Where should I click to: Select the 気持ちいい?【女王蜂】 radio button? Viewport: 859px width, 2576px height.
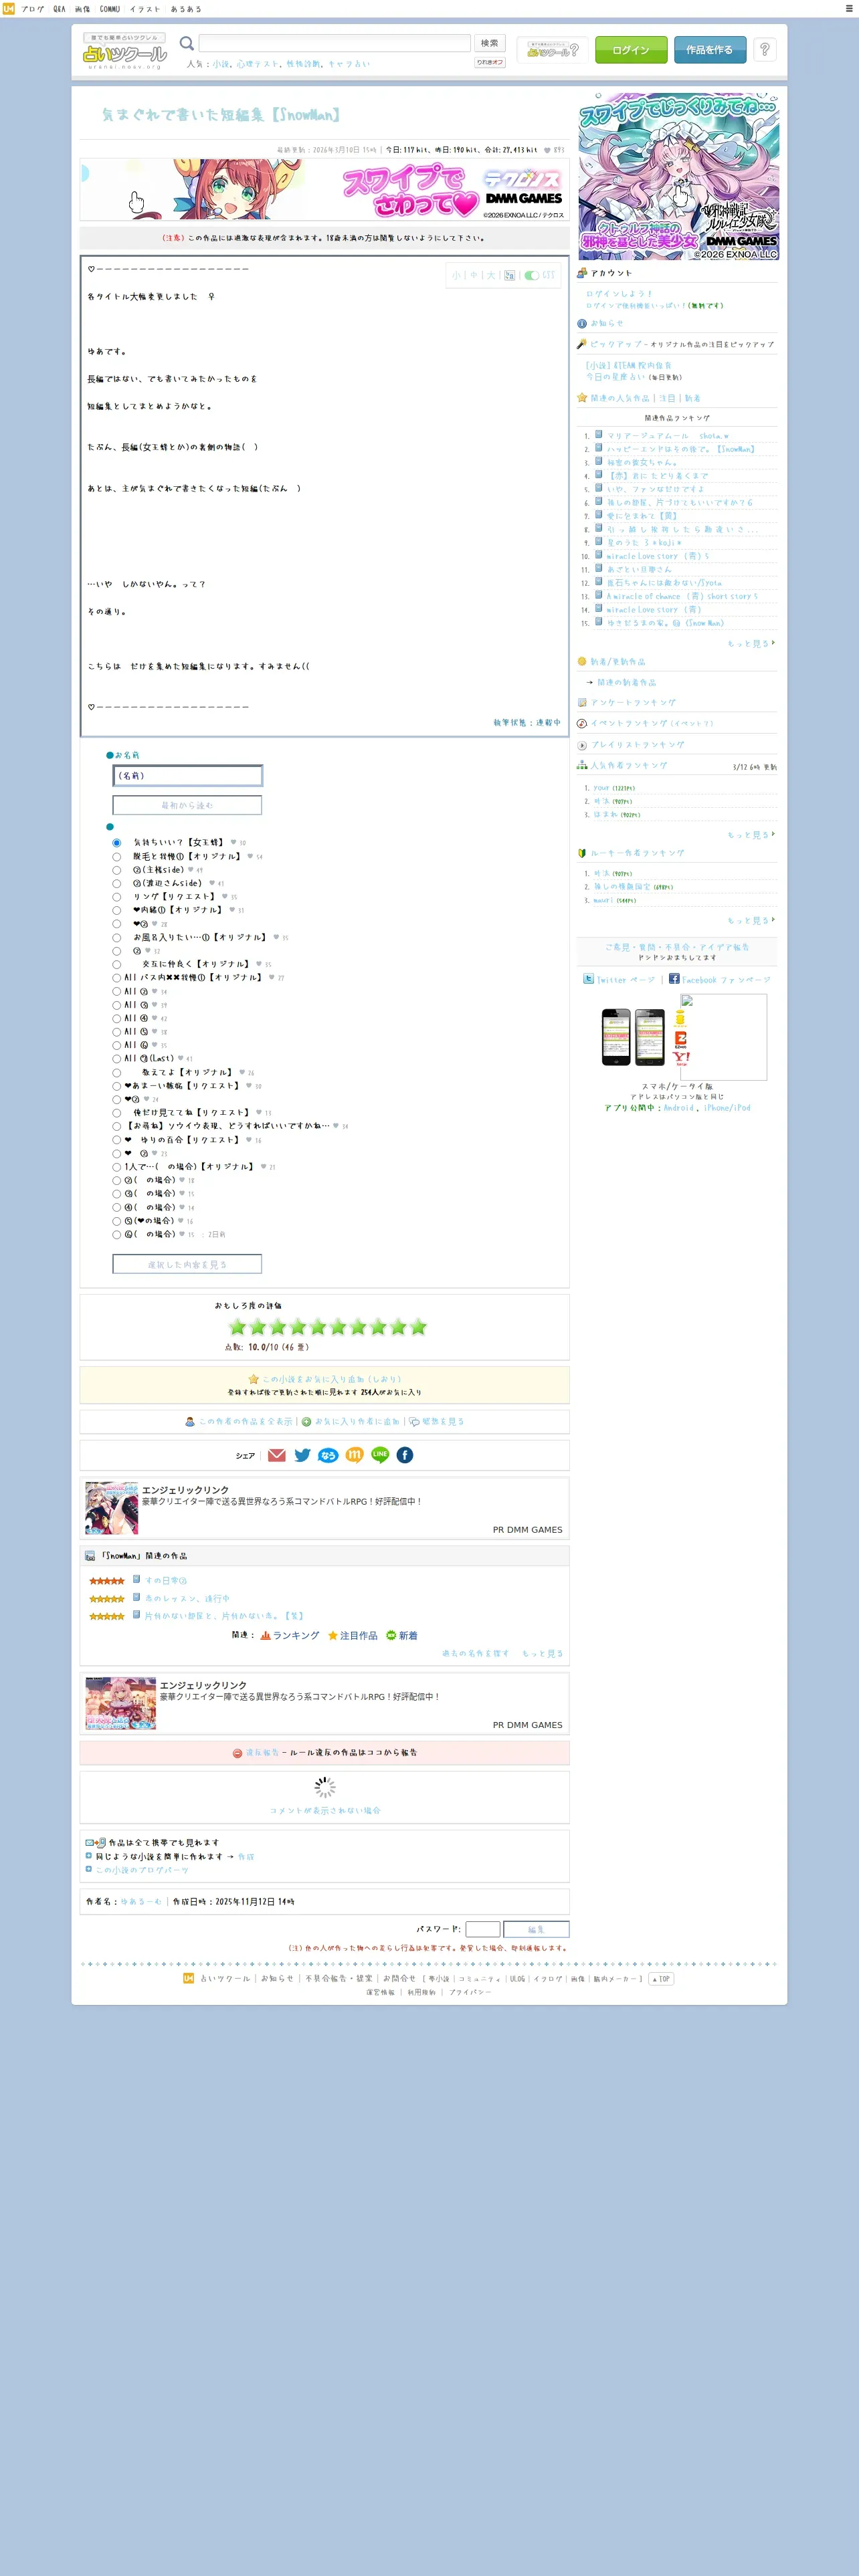pyautogui.click(x=117, y=843)
